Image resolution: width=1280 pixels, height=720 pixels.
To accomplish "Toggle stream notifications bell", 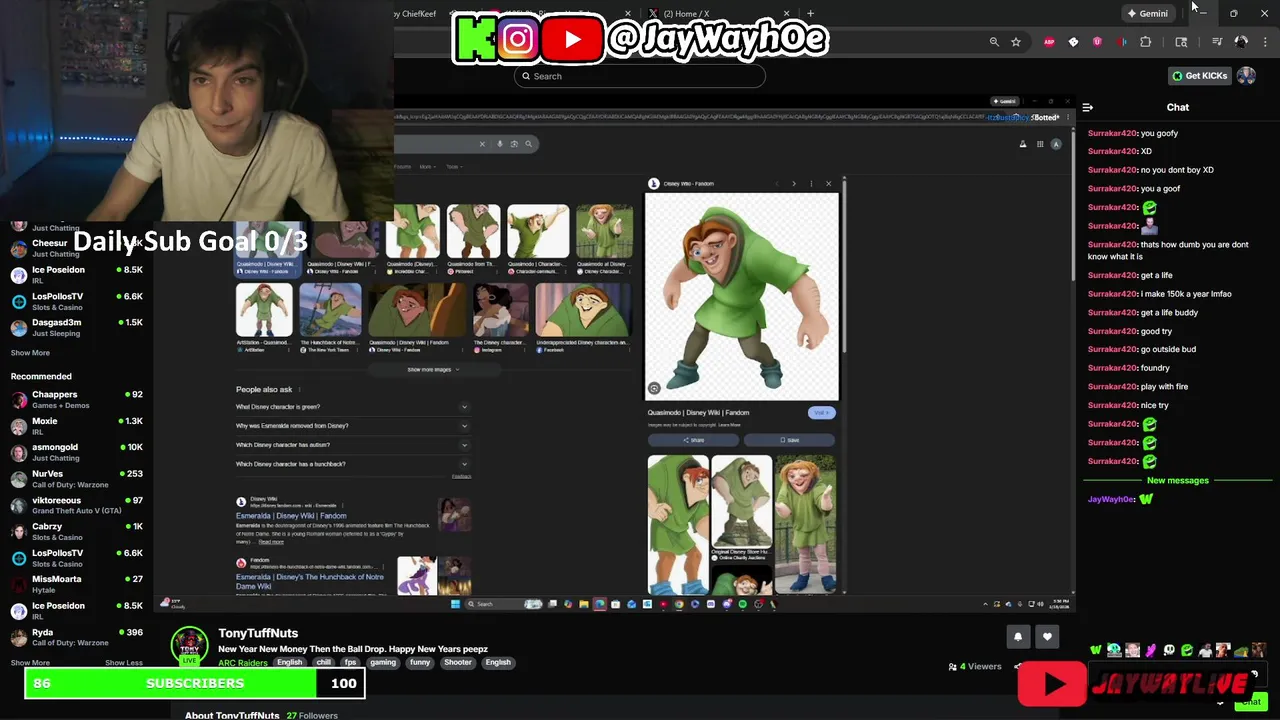I will pos(1018,637).
